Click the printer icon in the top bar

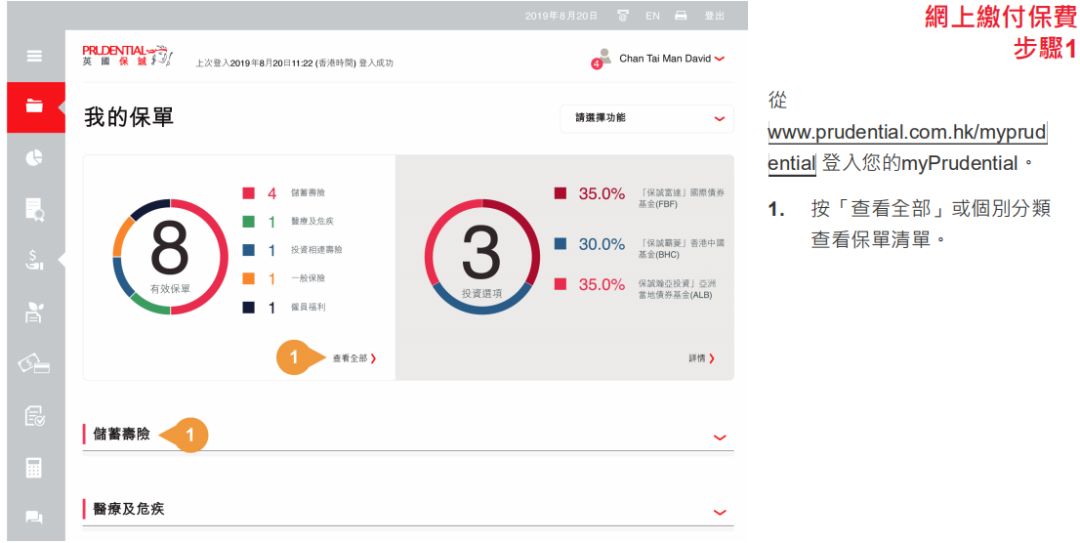pyautogui.click(x=681, y=16)
